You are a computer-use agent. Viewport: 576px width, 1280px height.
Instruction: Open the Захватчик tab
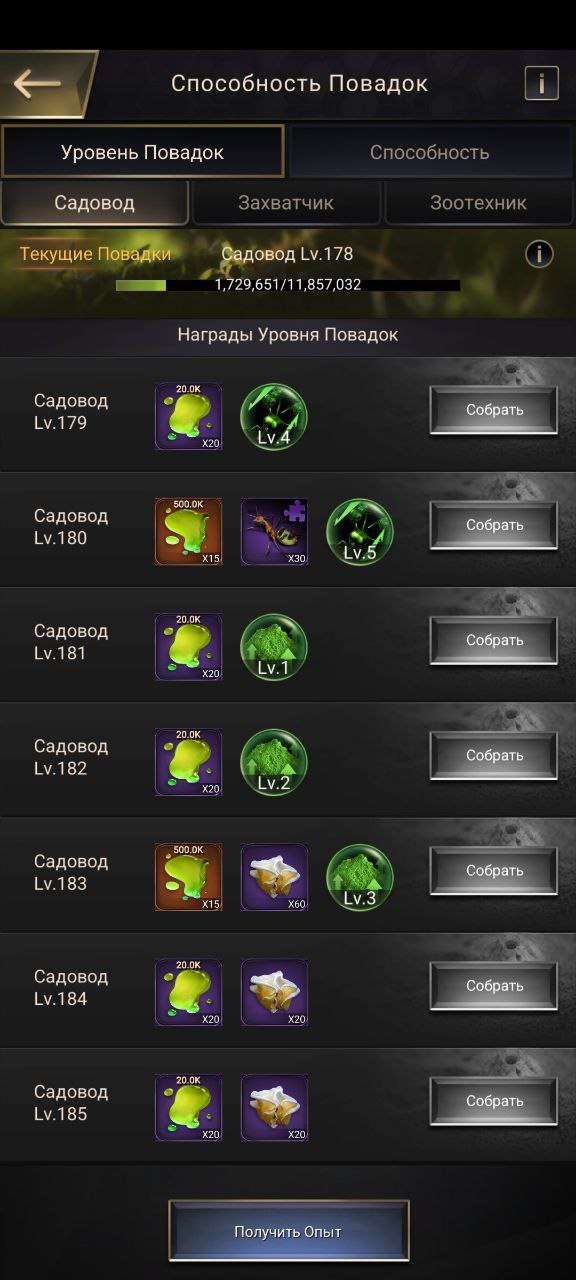click(286, 203)
